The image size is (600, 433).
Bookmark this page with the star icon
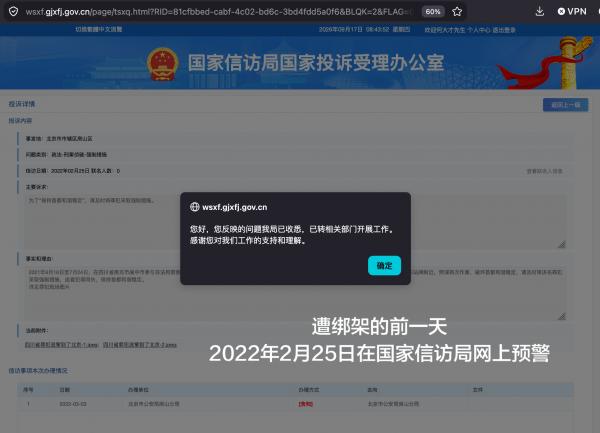(x=457, y=12)
